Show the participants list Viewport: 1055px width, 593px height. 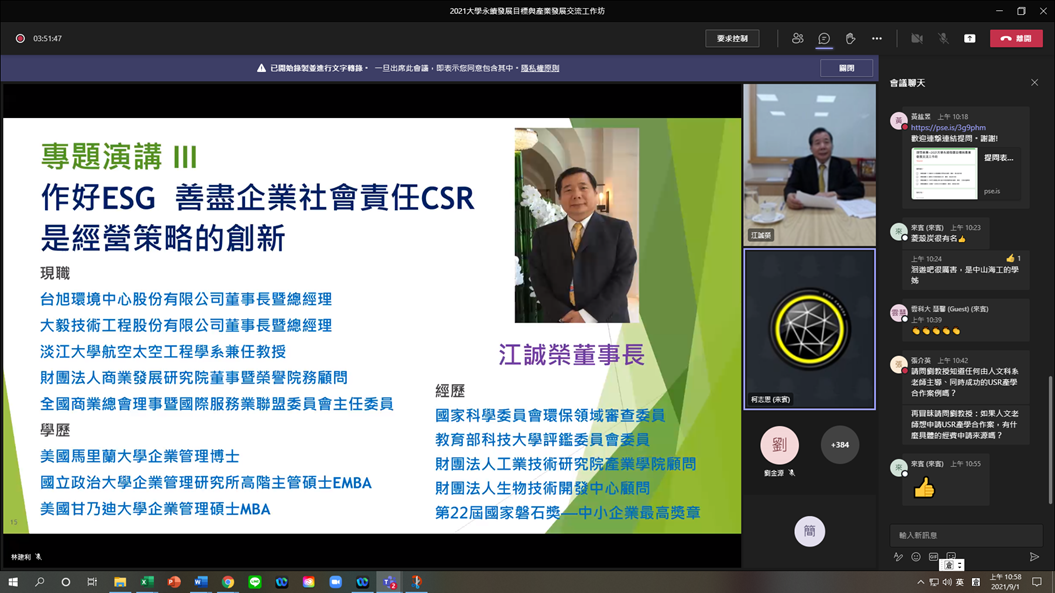click(x=797, y=37)
